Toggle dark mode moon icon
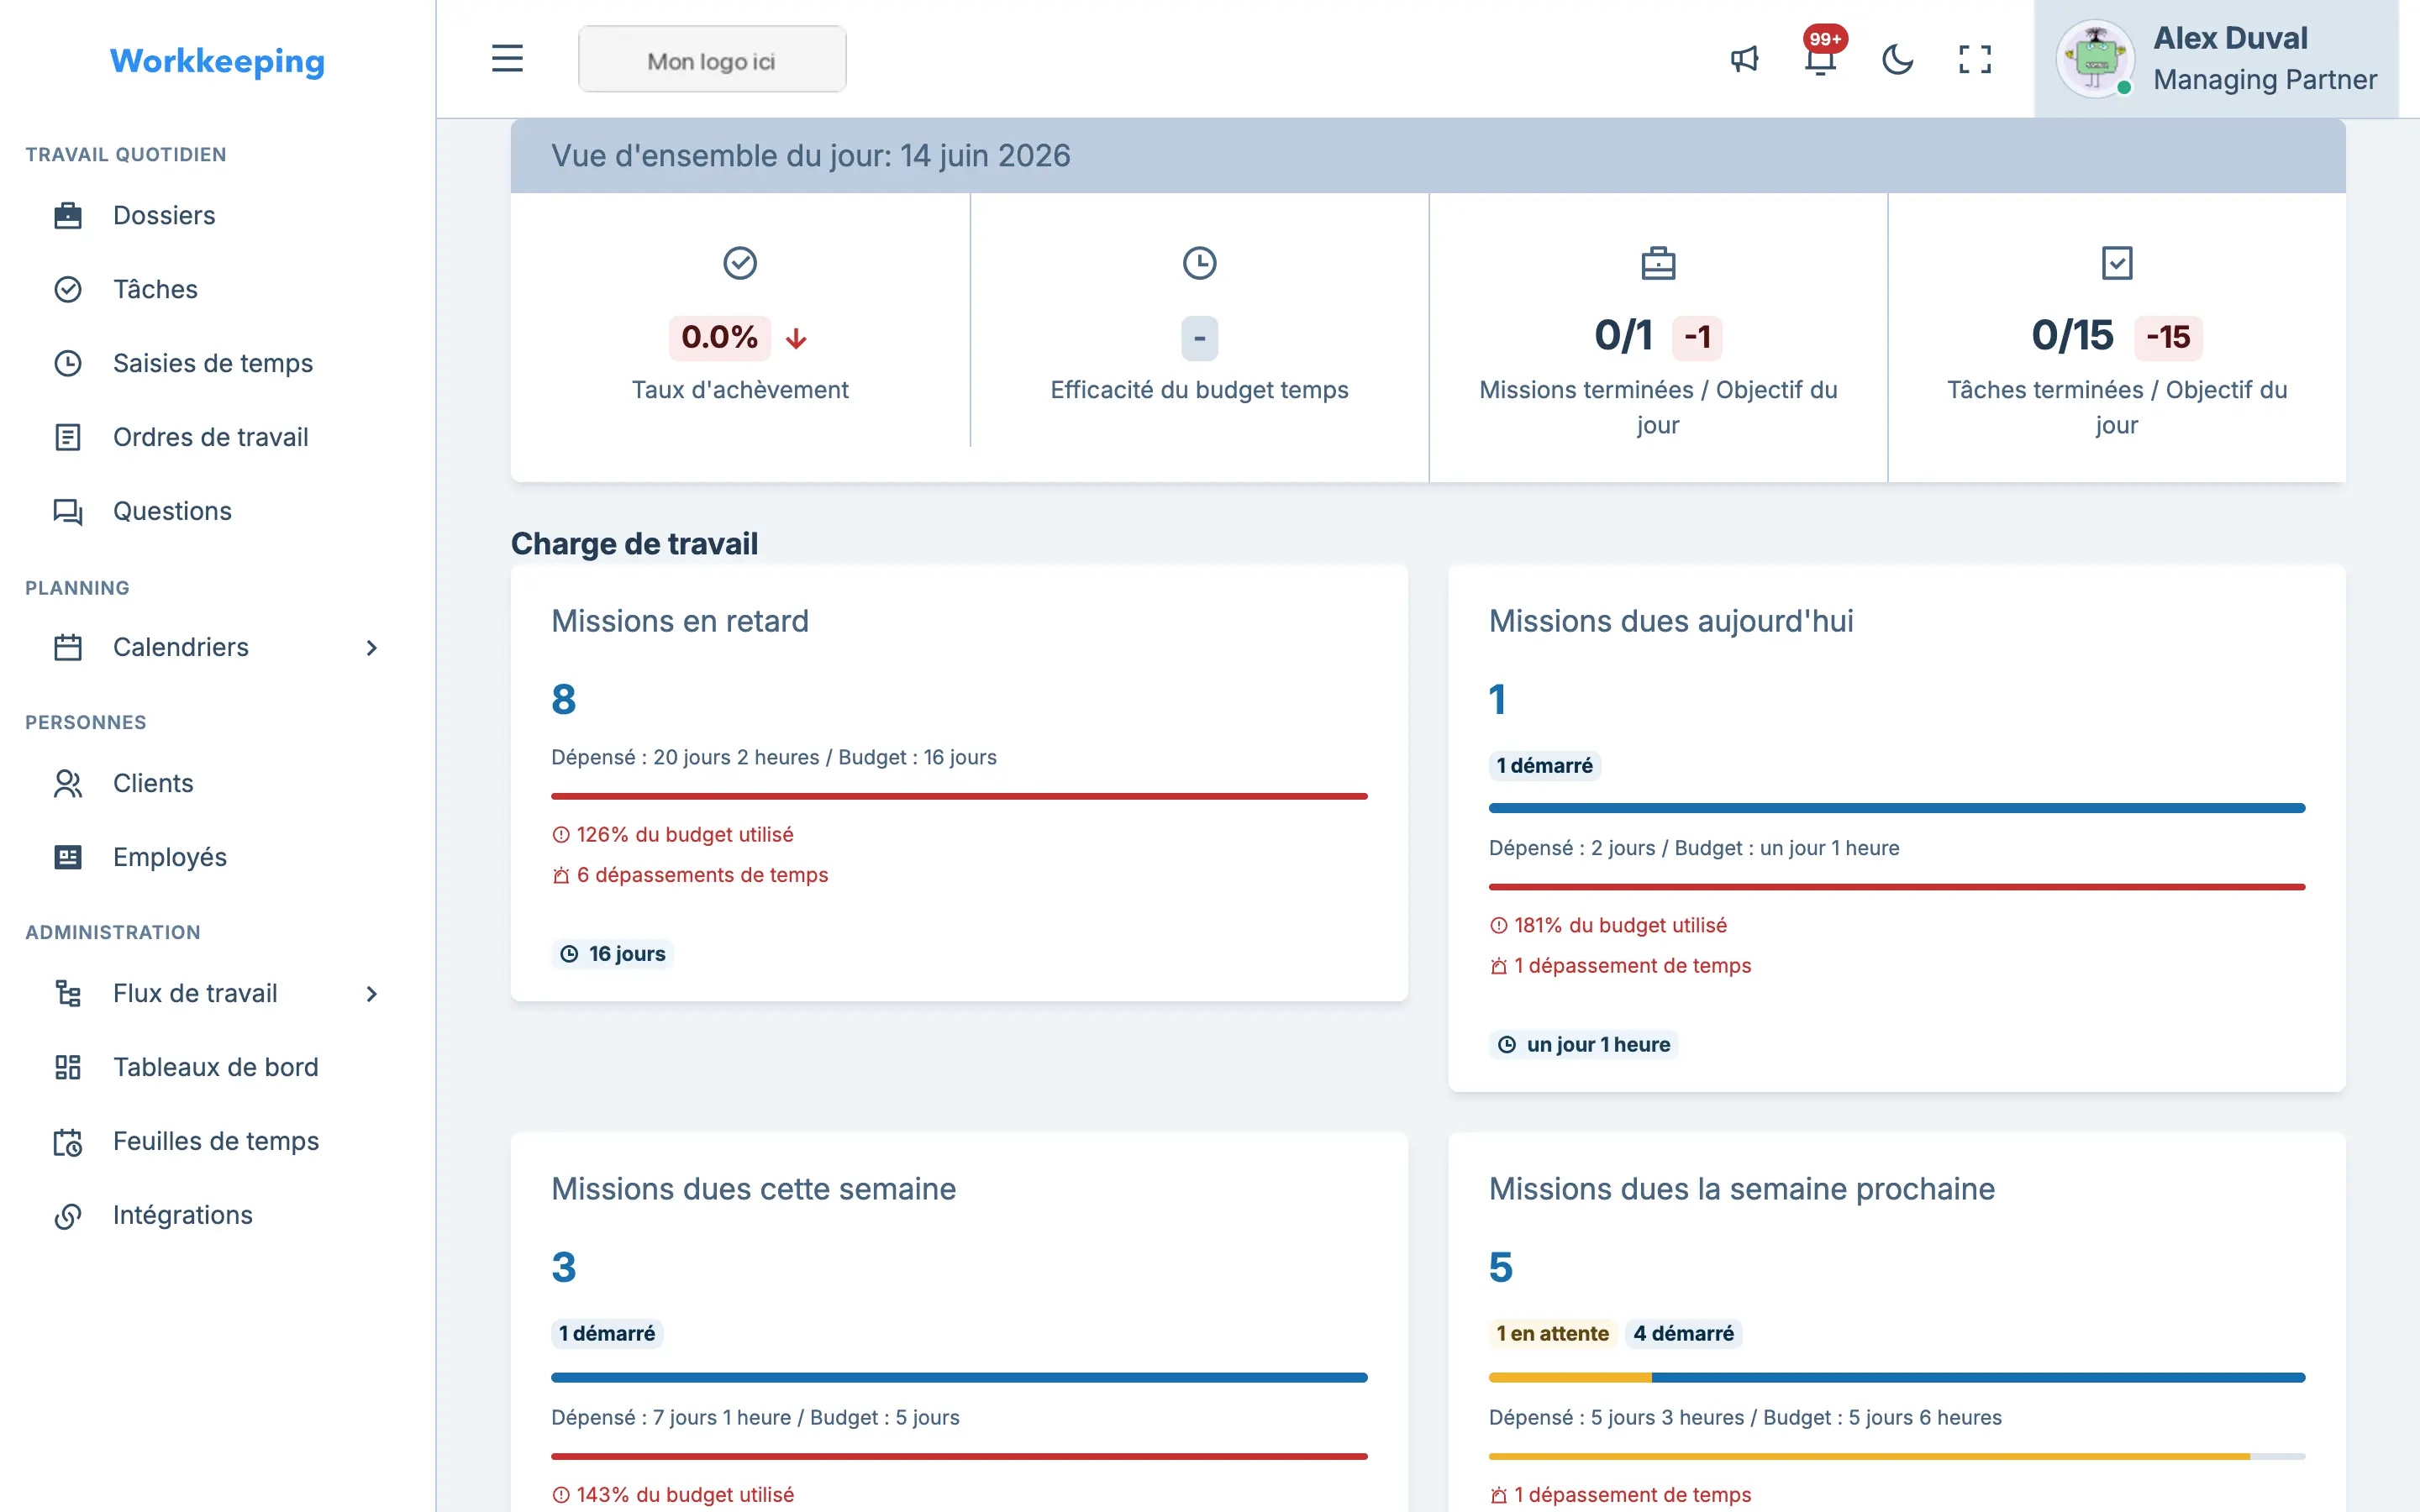The width and height of the screenshot is (2420, 1512). (1897, 59)
